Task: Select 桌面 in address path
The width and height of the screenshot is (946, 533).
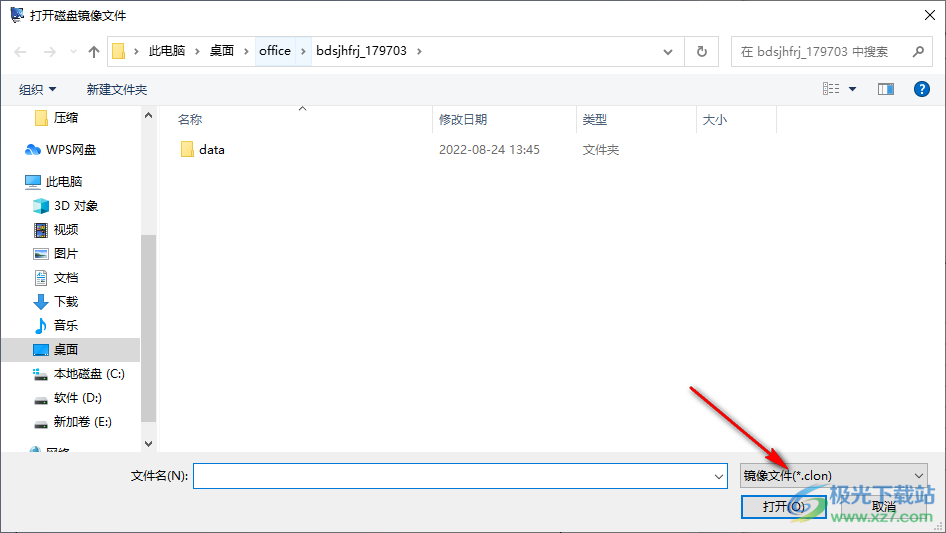Action: click(x=221, y=51)
